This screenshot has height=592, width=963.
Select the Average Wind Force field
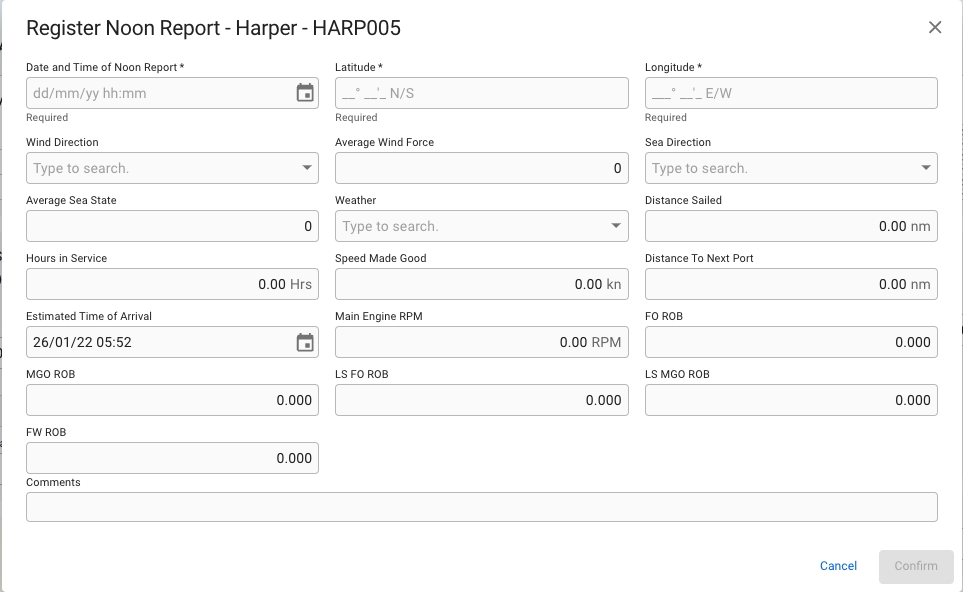[x=481, y=168]
